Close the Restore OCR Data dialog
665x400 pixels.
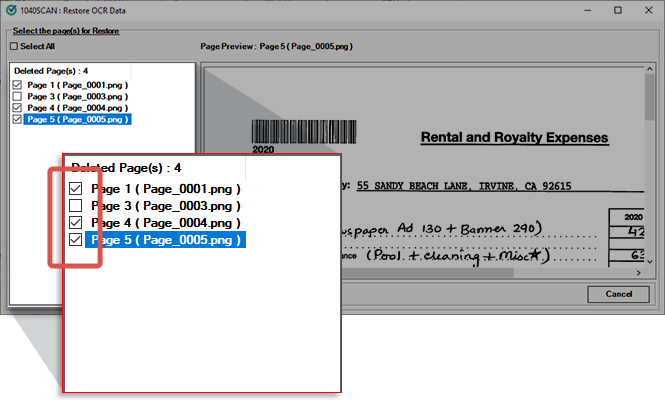pyautogui.click(x=647, y=9)
